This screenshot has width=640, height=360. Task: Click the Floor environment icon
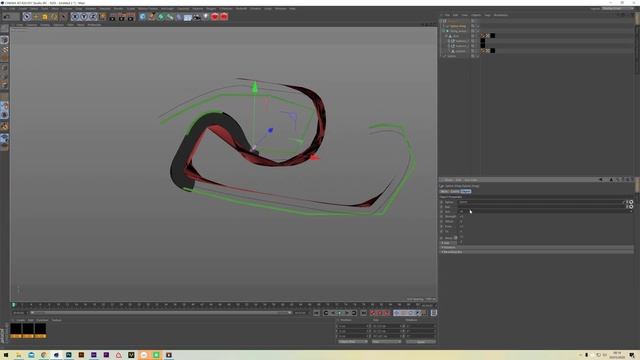(188, 17)
